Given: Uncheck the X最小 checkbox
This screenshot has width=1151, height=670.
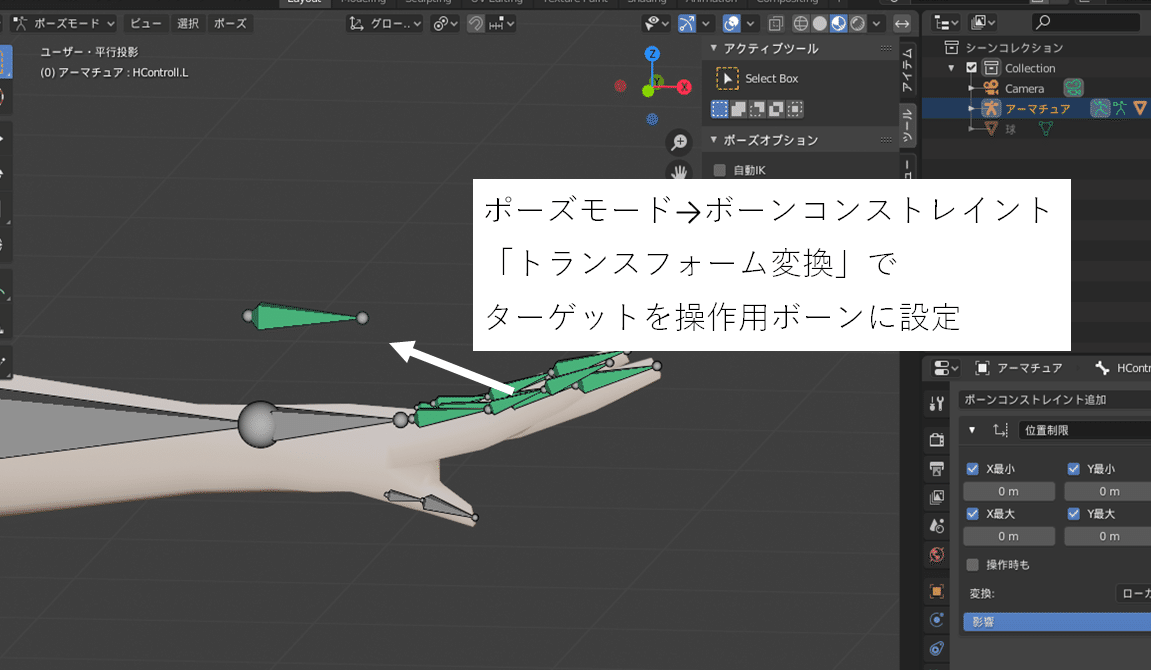Looking at the screenshot, I should (x=973, y=469).
